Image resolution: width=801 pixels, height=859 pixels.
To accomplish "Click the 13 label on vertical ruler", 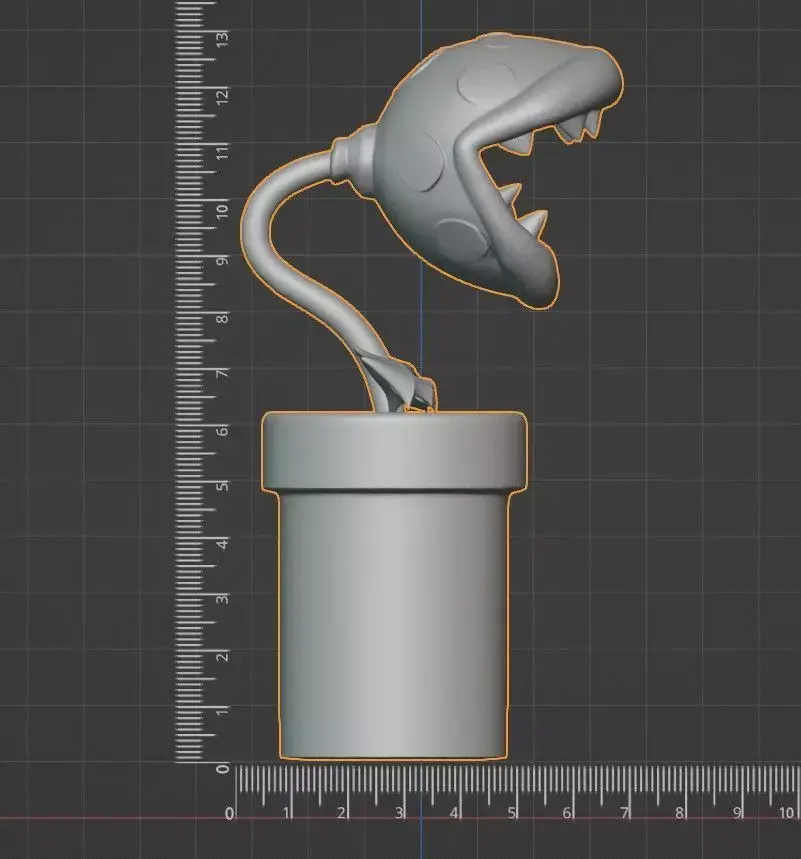I will 222,39.
